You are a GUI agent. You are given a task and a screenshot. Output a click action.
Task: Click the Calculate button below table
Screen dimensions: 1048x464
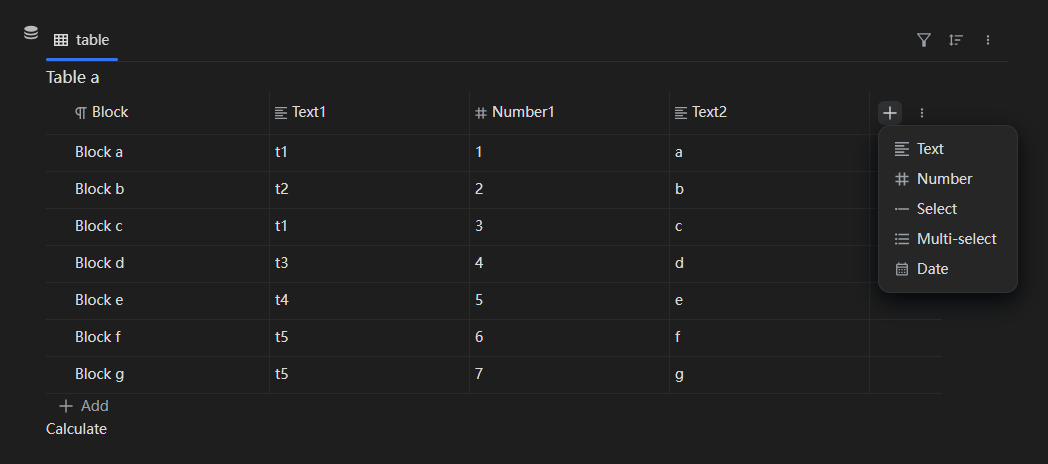tap(76, 429)
